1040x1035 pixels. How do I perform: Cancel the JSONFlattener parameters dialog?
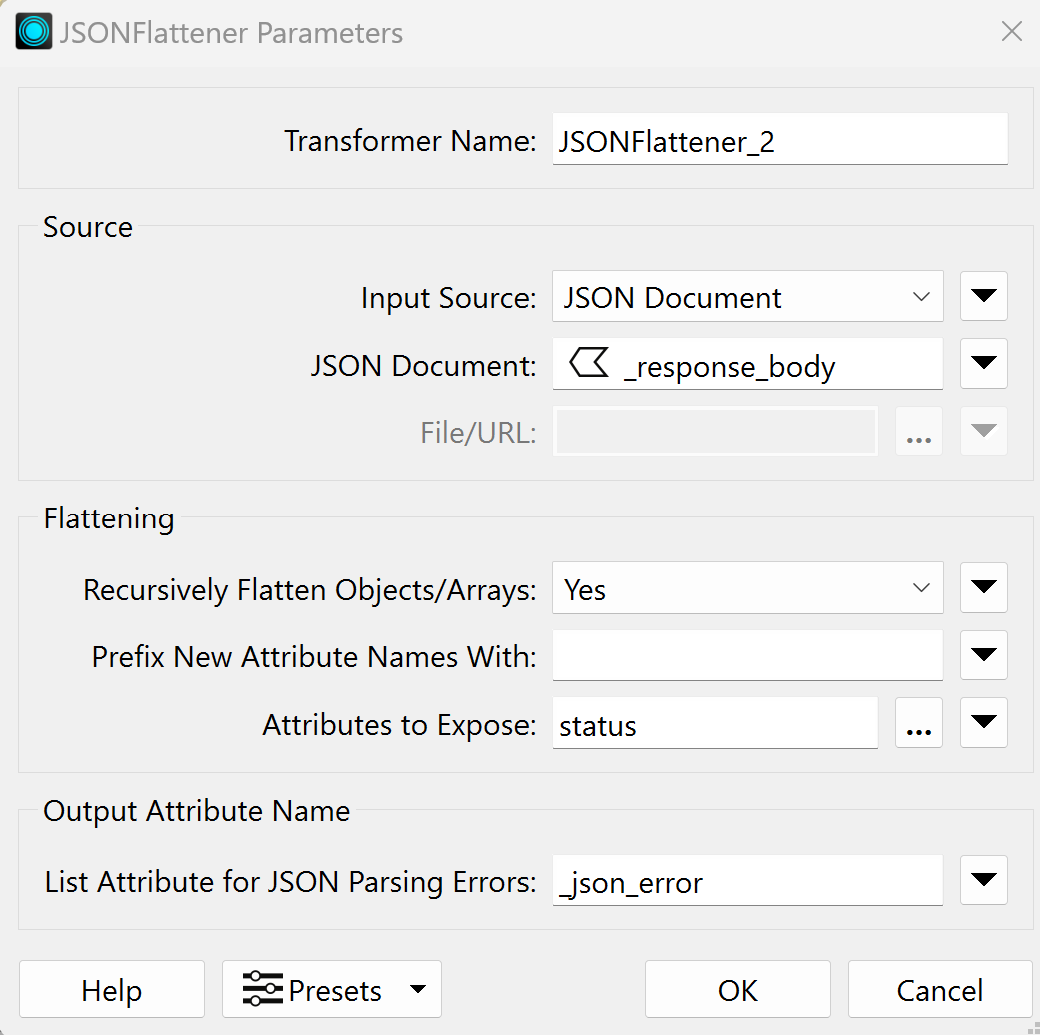[x=939, y=990]
